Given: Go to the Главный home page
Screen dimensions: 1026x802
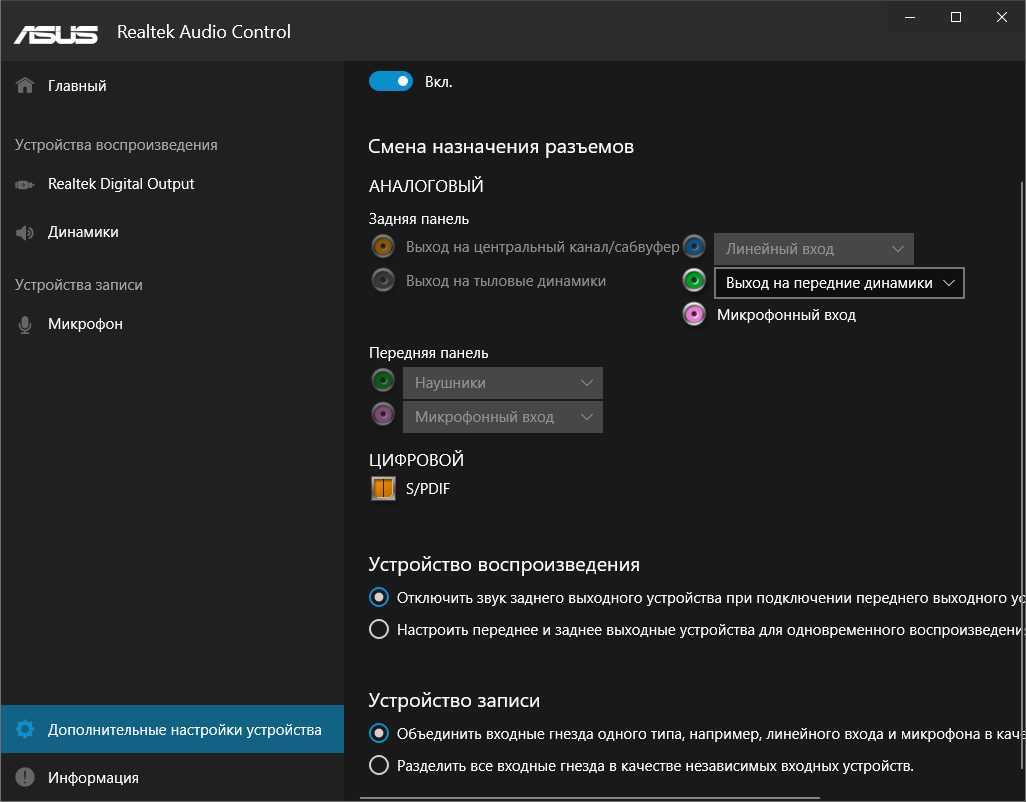Looking at the screenshot, I should [77, 86].
